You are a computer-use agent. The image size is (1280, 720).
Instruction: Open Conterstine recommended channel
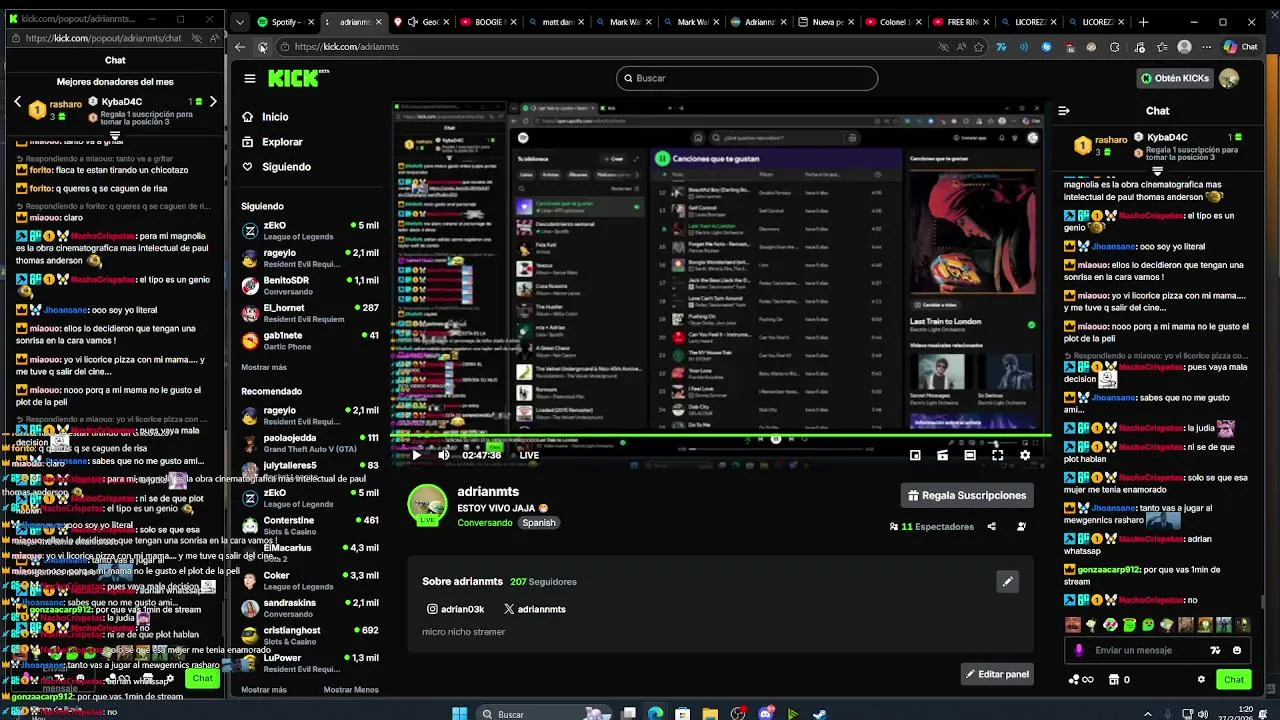310,526
